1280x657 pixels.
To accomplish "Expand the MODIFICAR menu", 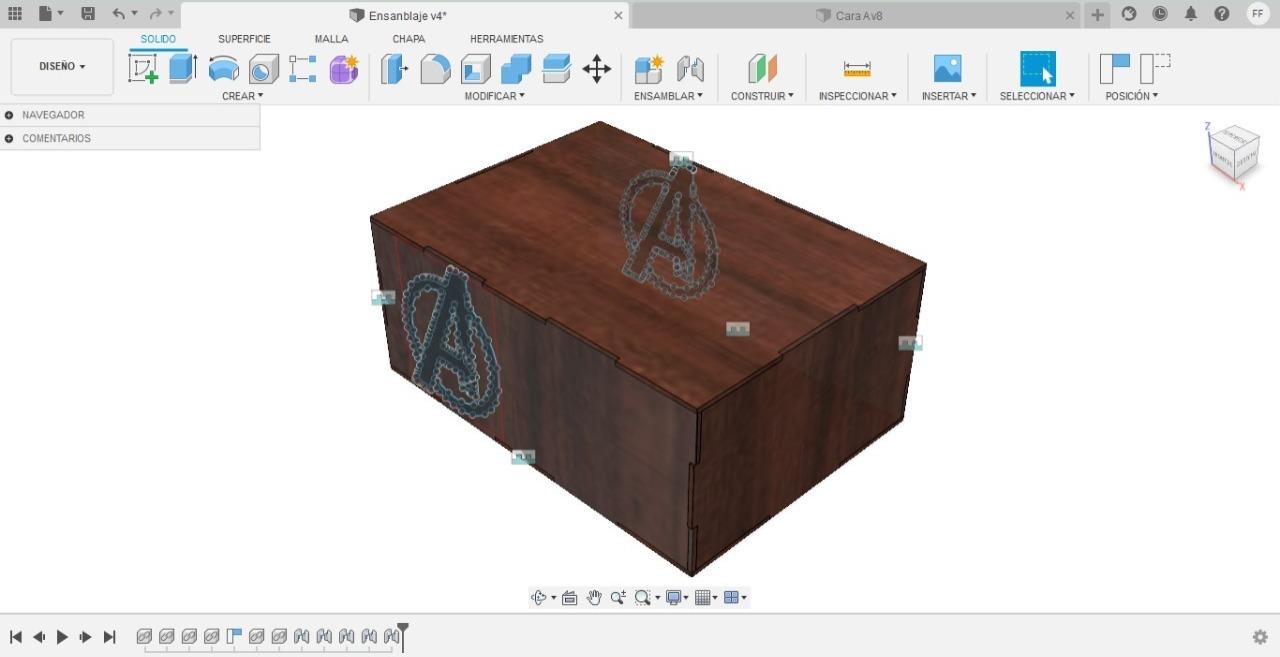I will (494, 96).
